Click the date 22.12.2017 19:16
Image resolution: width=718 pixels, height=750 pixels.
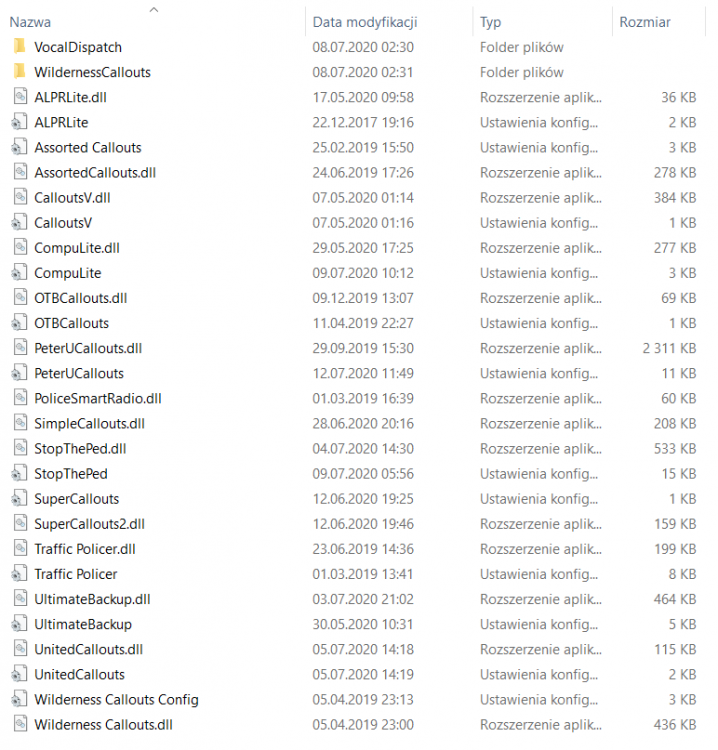(x=363, y=122)
